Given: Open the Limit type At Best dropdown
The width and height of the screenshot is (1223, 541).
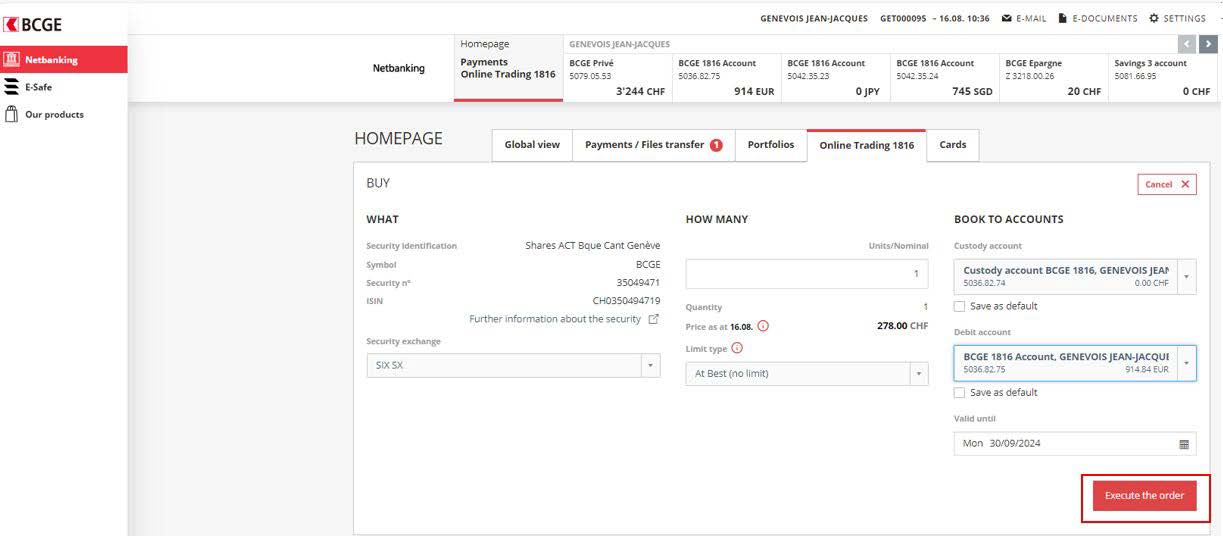Looking at the screenshot, I should tap(807, 374).
